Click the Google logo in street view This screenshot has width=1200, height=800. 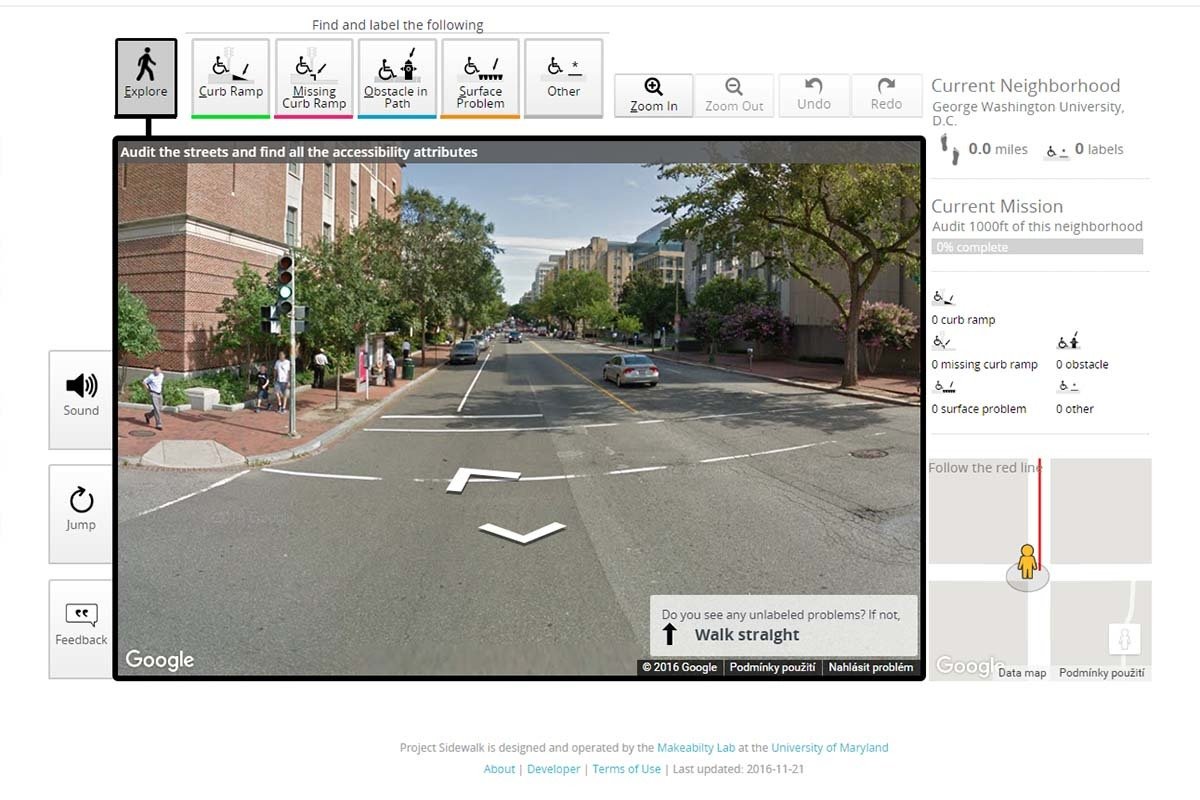click(x=159, y=660)
